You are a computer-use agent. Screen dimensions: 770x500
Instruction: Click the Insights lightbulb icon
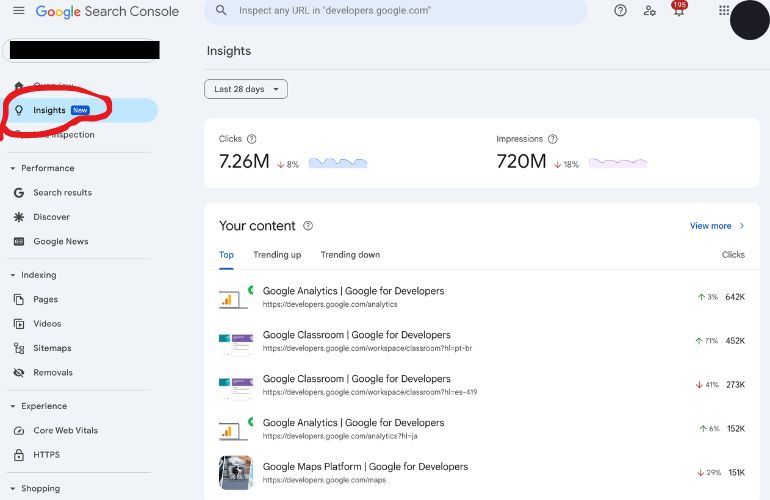point(19,110)
